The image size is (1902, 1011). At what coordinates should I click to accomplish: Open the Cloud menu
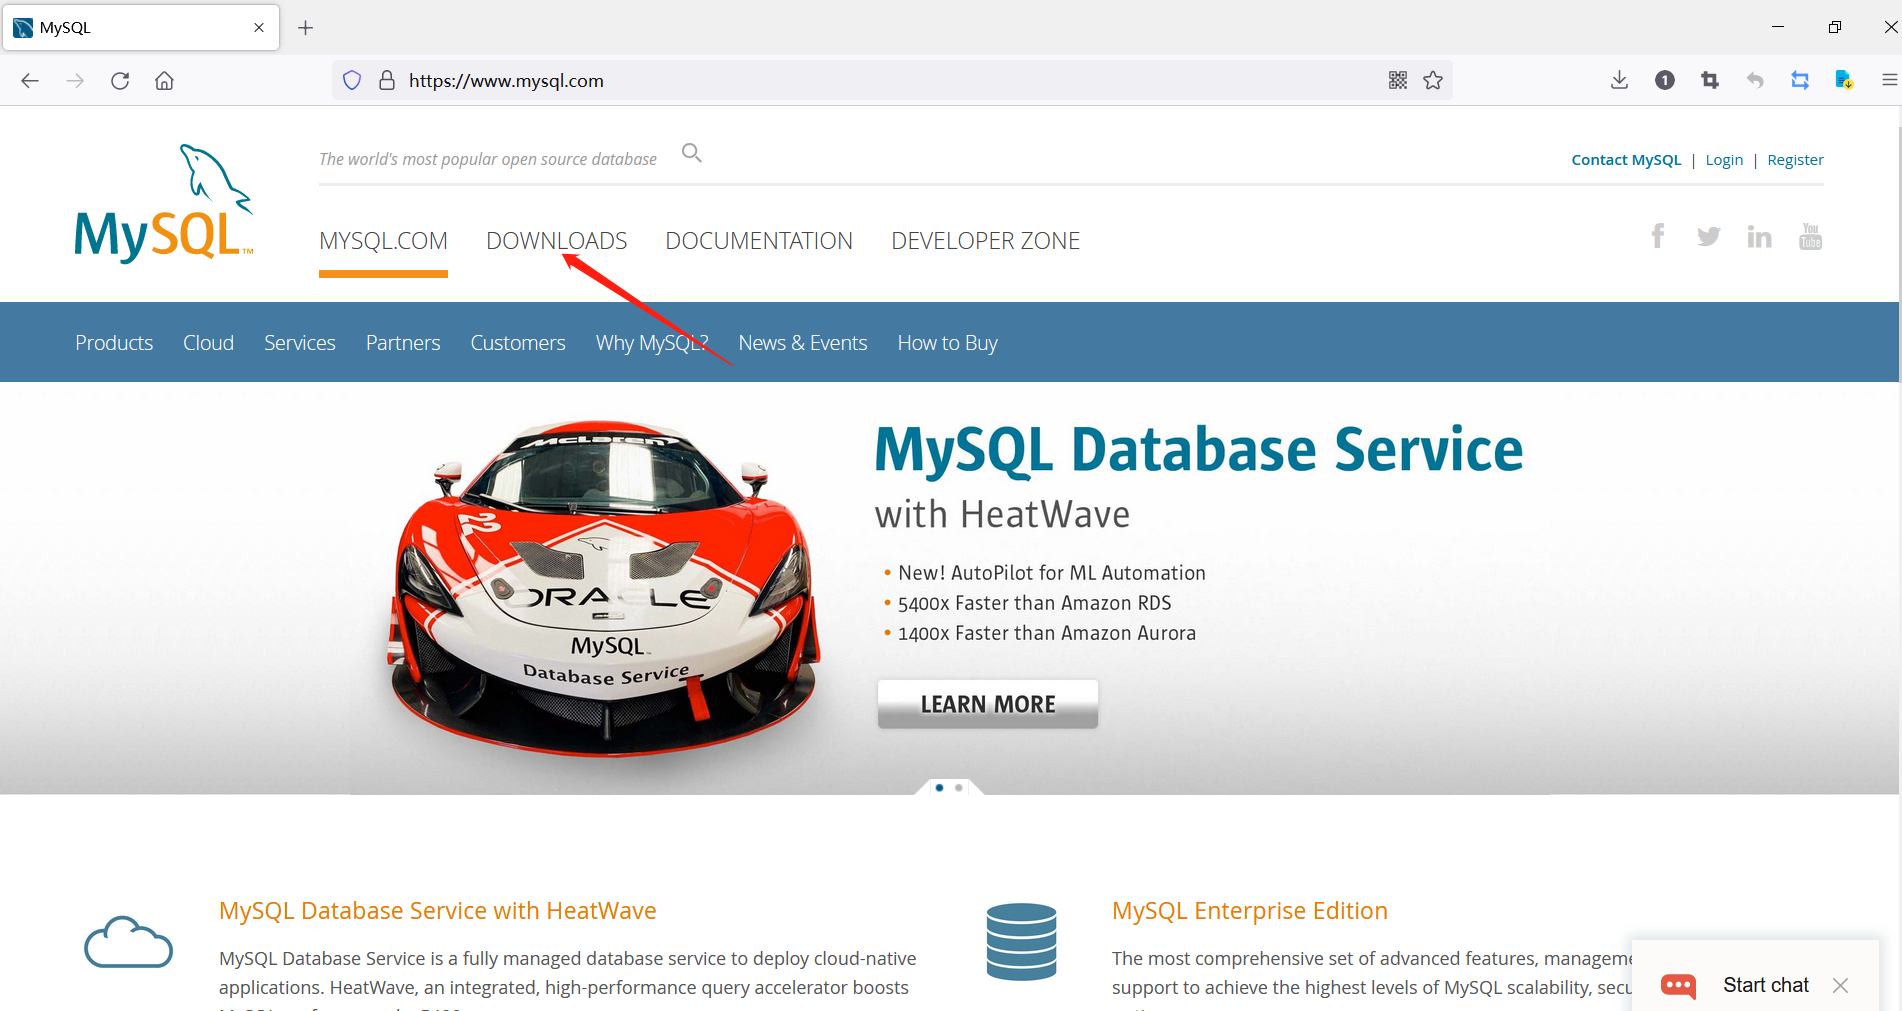click(x=209, y=343)
